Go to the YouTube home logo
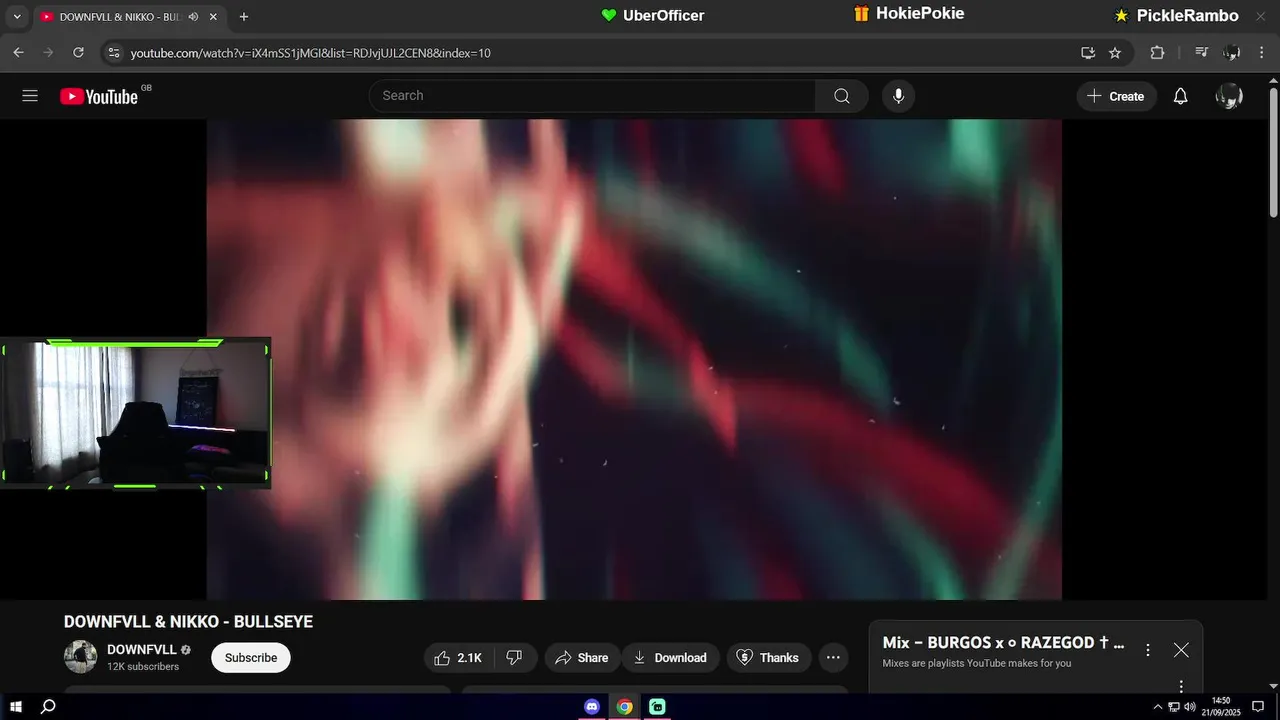The height and width of the screenshot is (720, 1280). tap(98, 96)
